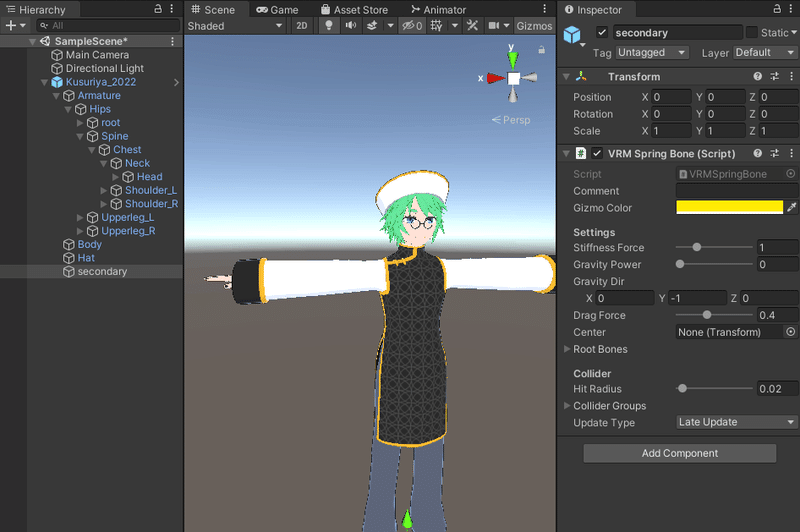Image resolution: width=800 pixels, height=532 pixels.
Task: Switch to the Asset Store tab
Action: pos(355,10)
